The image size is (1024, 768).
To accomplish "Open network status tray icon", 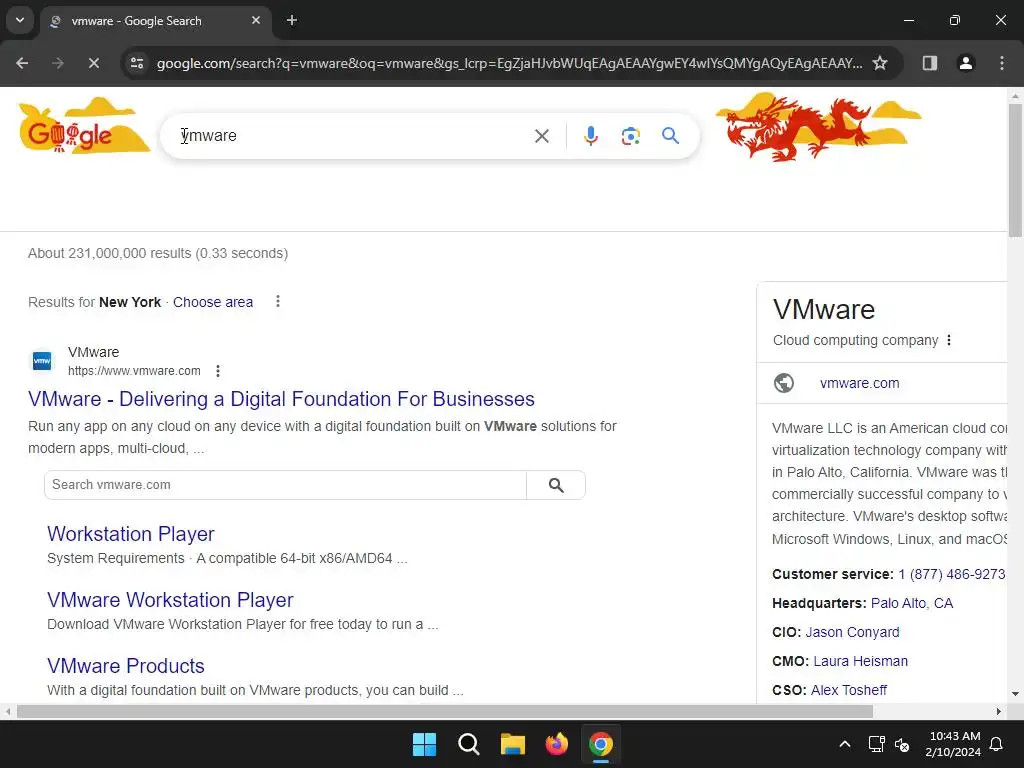I will click(876, 744).
